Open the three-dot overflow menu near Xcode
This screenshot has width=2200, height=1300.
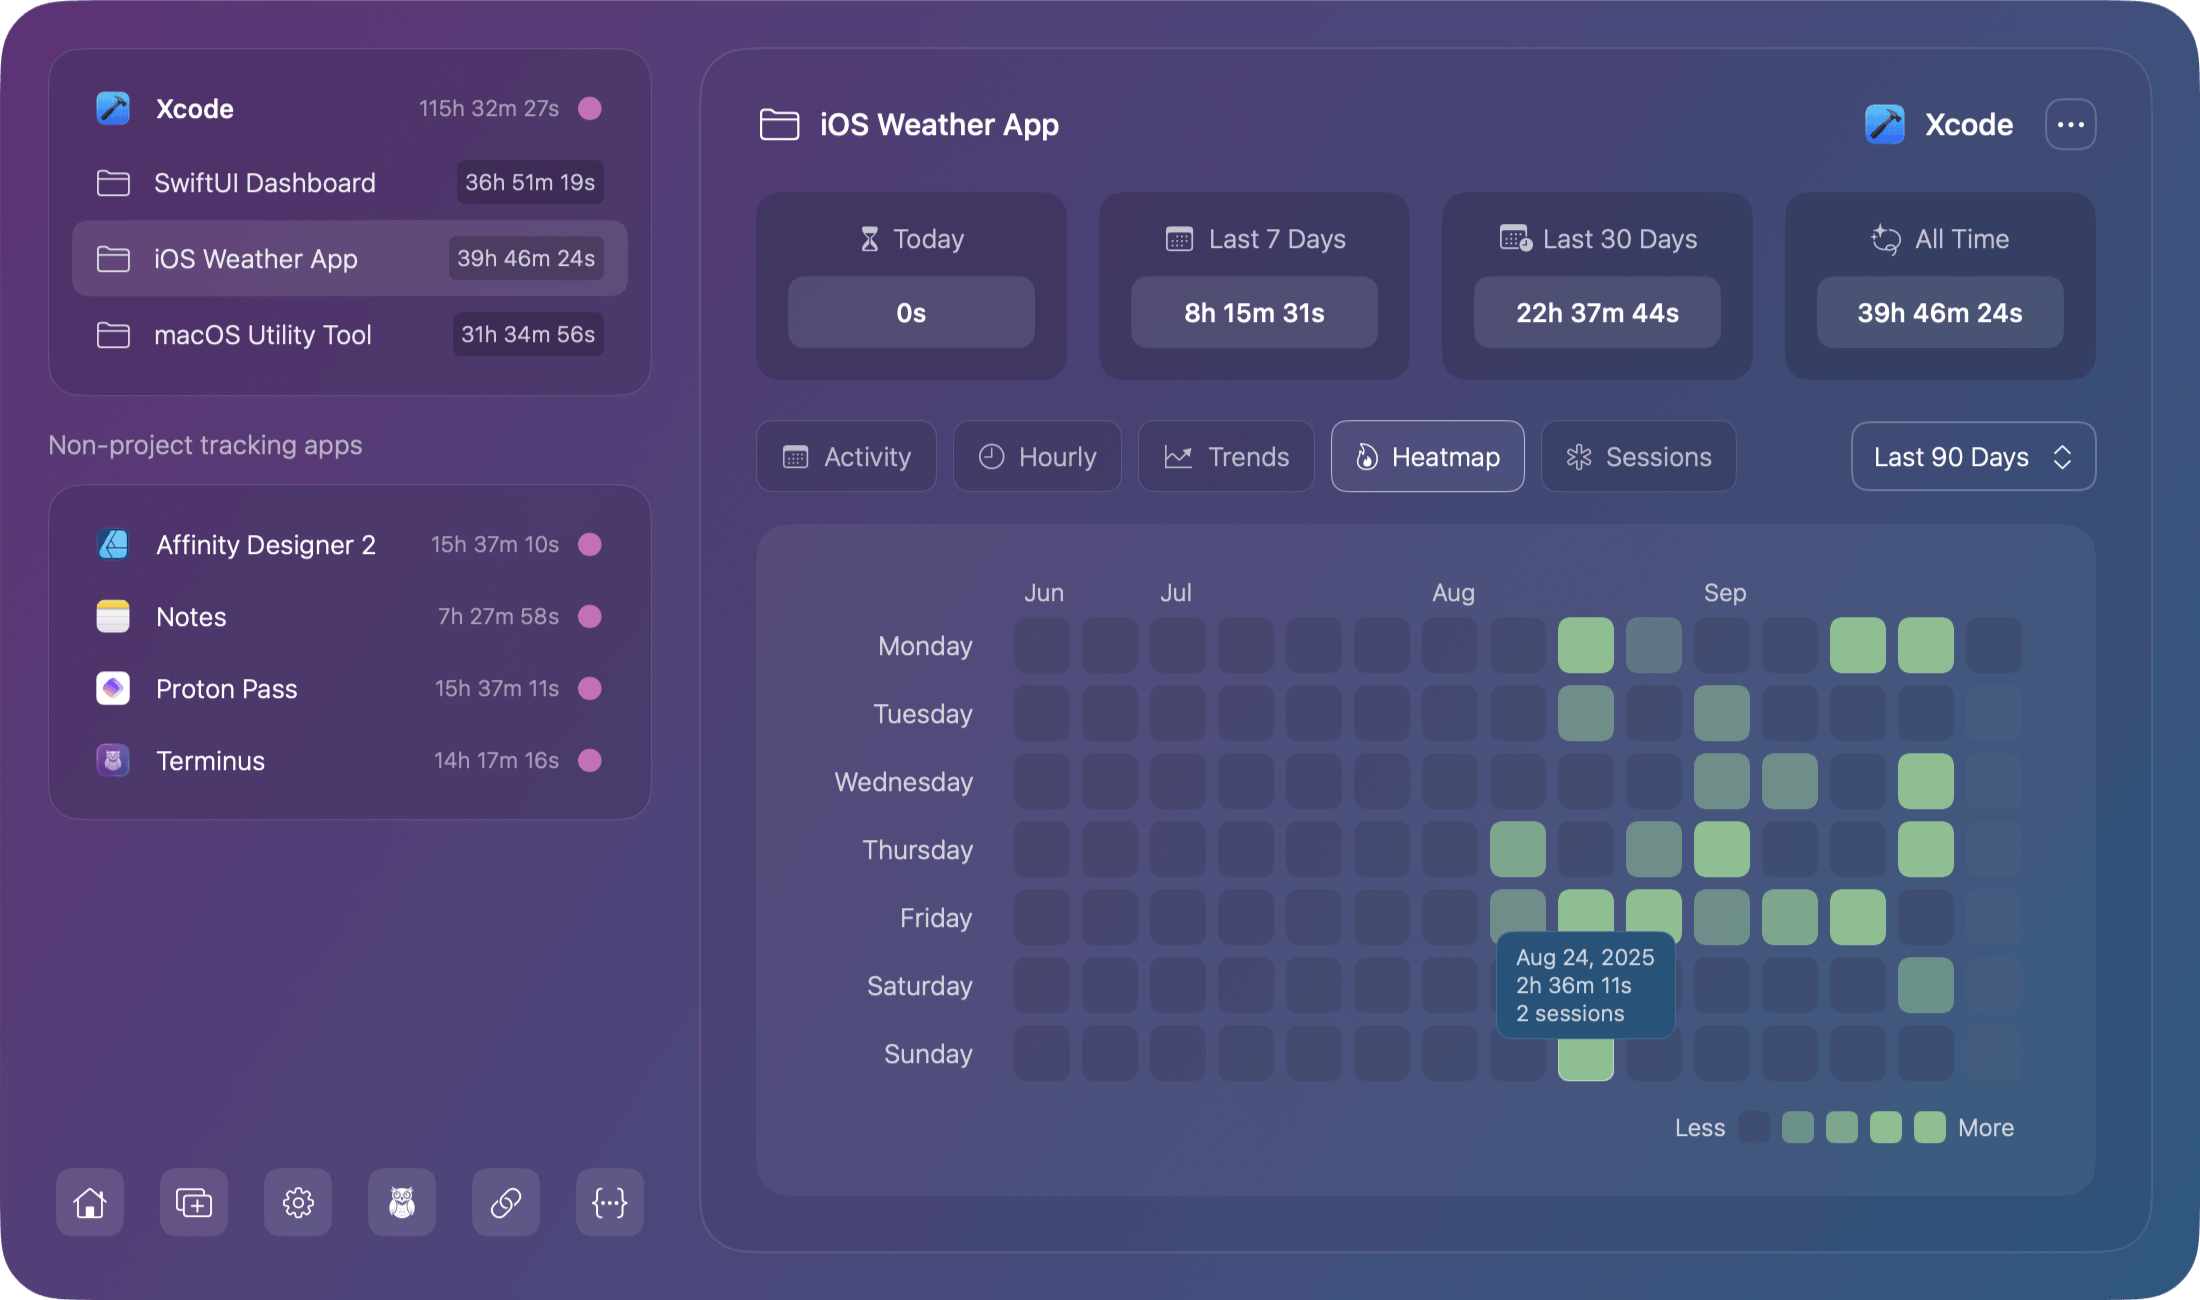click(x=2070, y=123)
